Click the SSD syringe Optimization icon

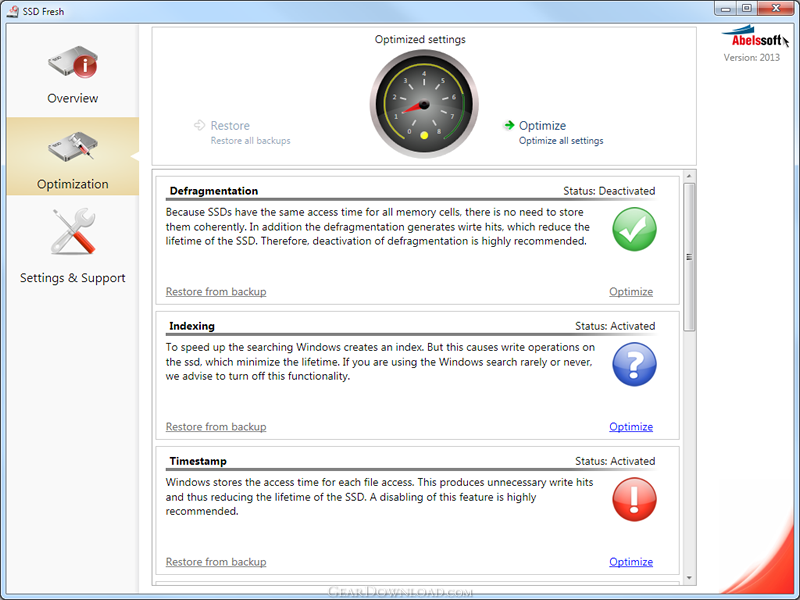point(72,146)
